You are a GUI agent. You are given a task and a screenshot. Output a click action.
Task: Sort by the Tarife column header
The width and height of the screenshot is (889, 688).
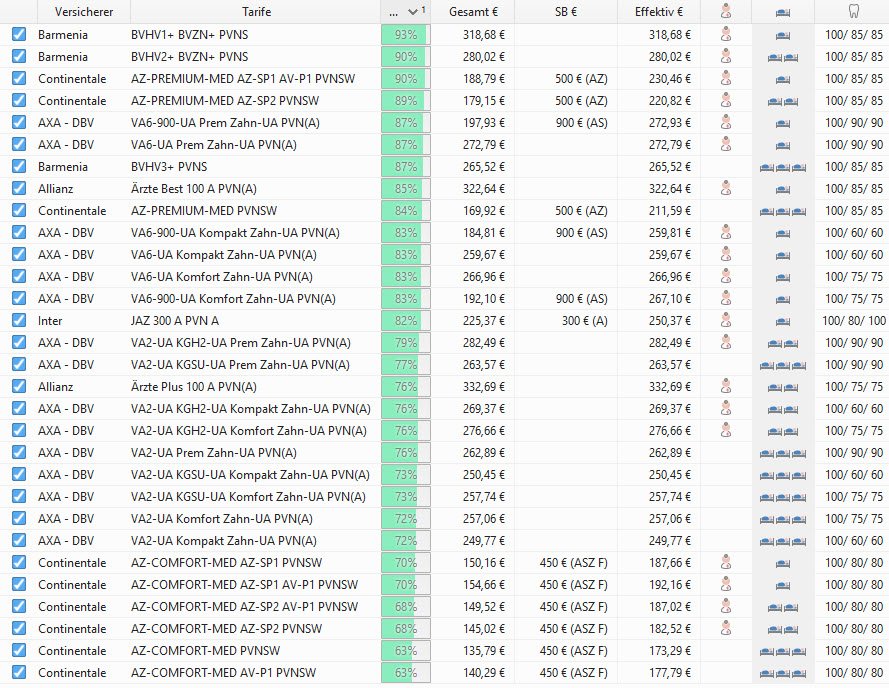[x=256, y=12]
